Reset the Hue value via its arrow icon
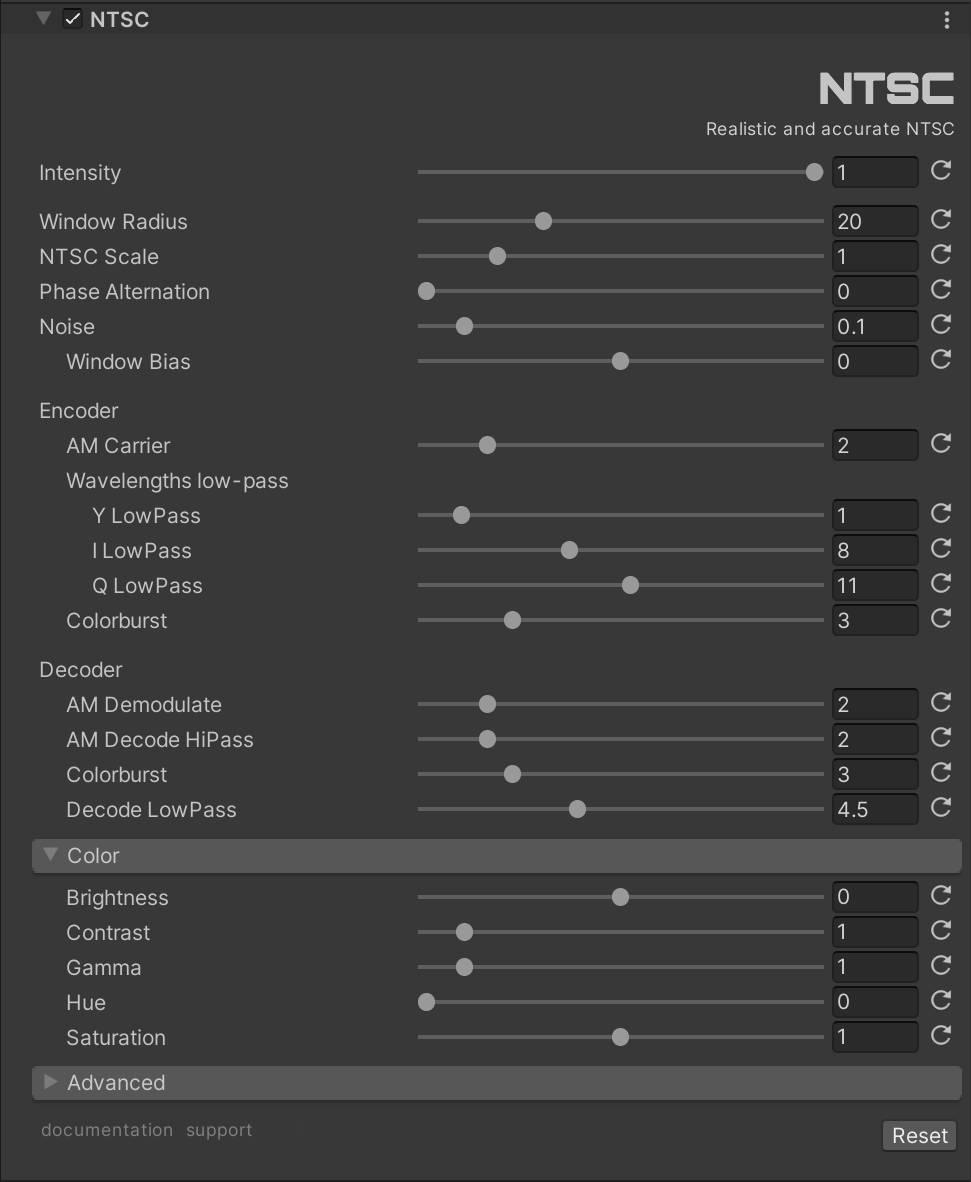The image size is (971, 1182). tap(940, 1001)
